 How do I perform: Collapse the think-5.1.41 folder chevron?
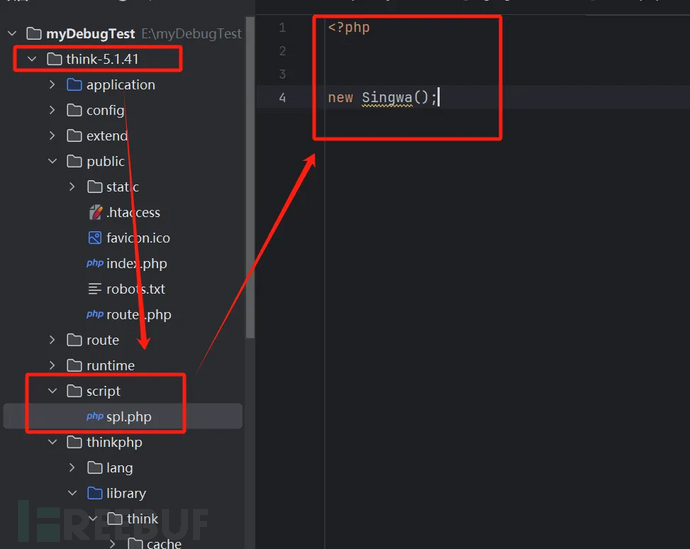(32, 59)
